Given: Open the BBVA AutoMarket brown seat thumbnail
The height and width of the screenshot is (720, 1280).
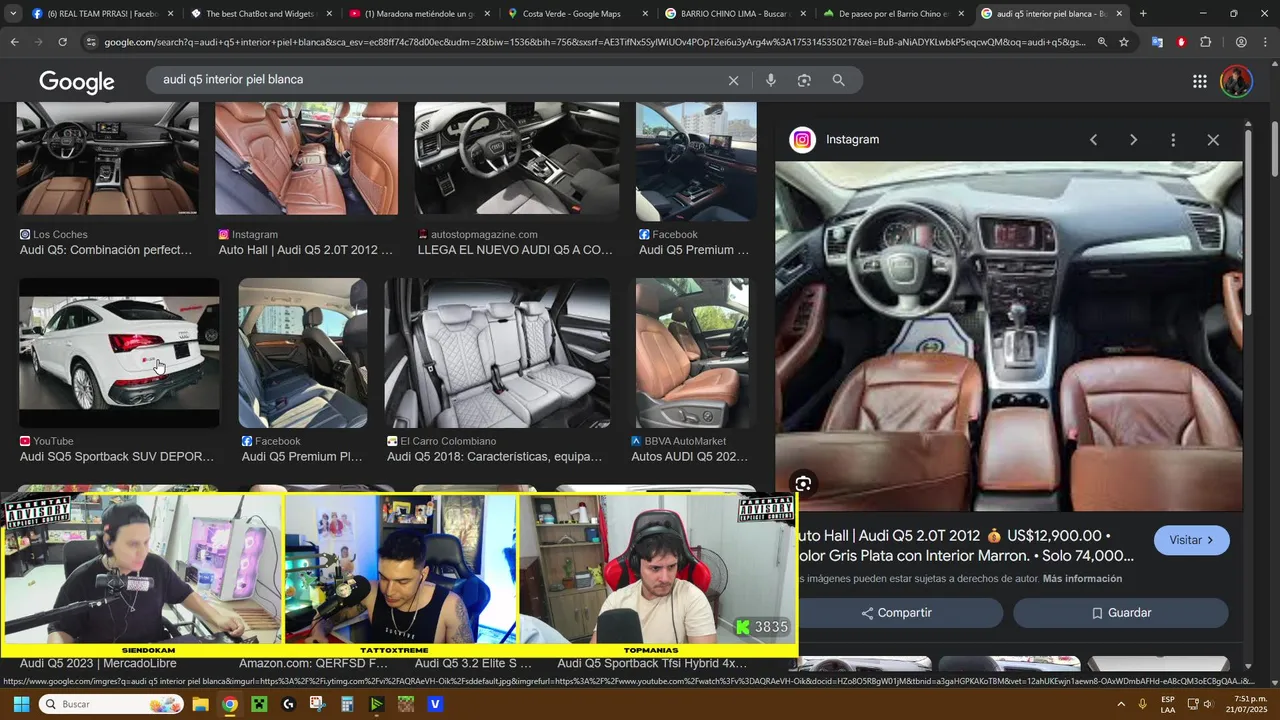Looking at the screenshot, I should (x=692, y=353).
